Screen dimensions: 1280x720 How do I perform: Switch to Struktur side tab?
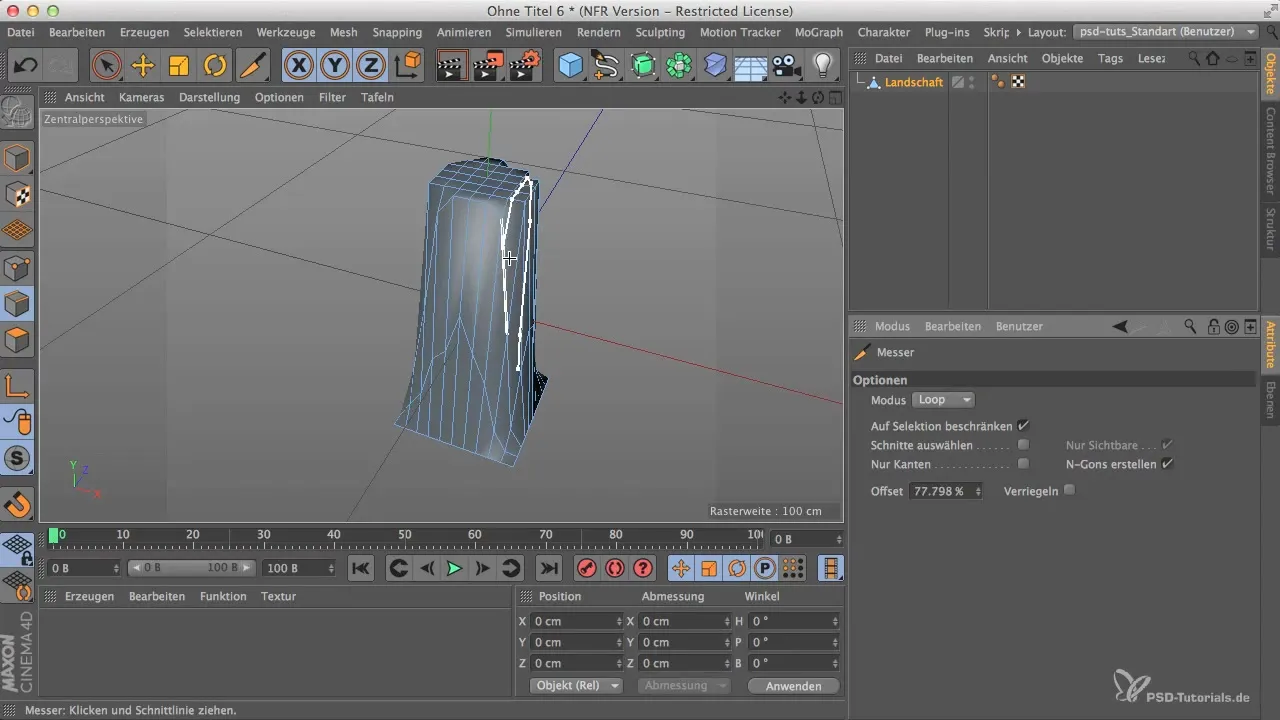[1270, 229]
